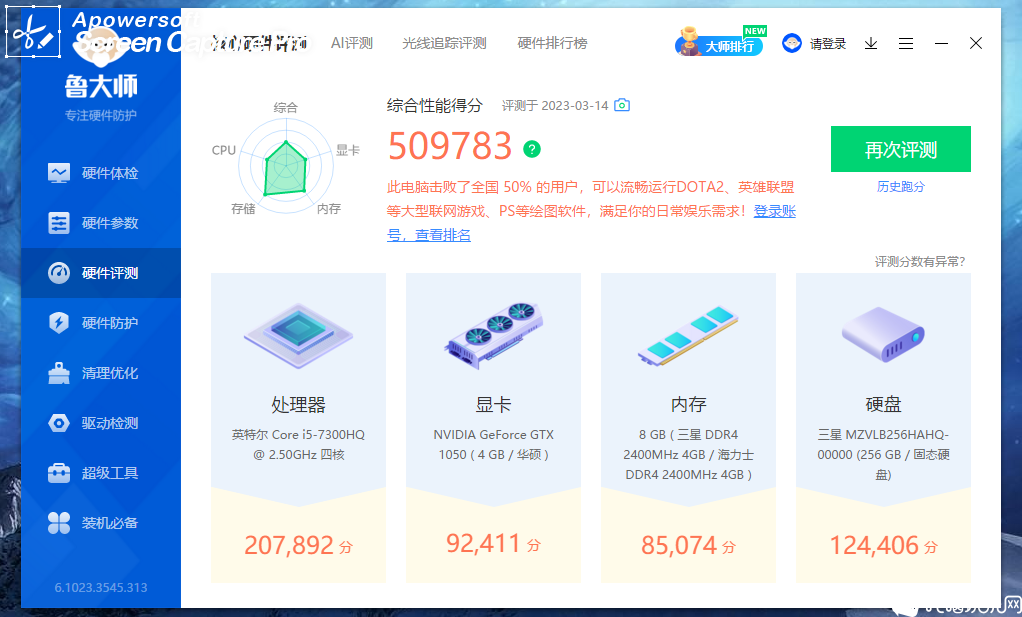Open 驱动检测 sidebar entry
The image size is (1022, 617).
pyautogui.click(x=100, y=423)
